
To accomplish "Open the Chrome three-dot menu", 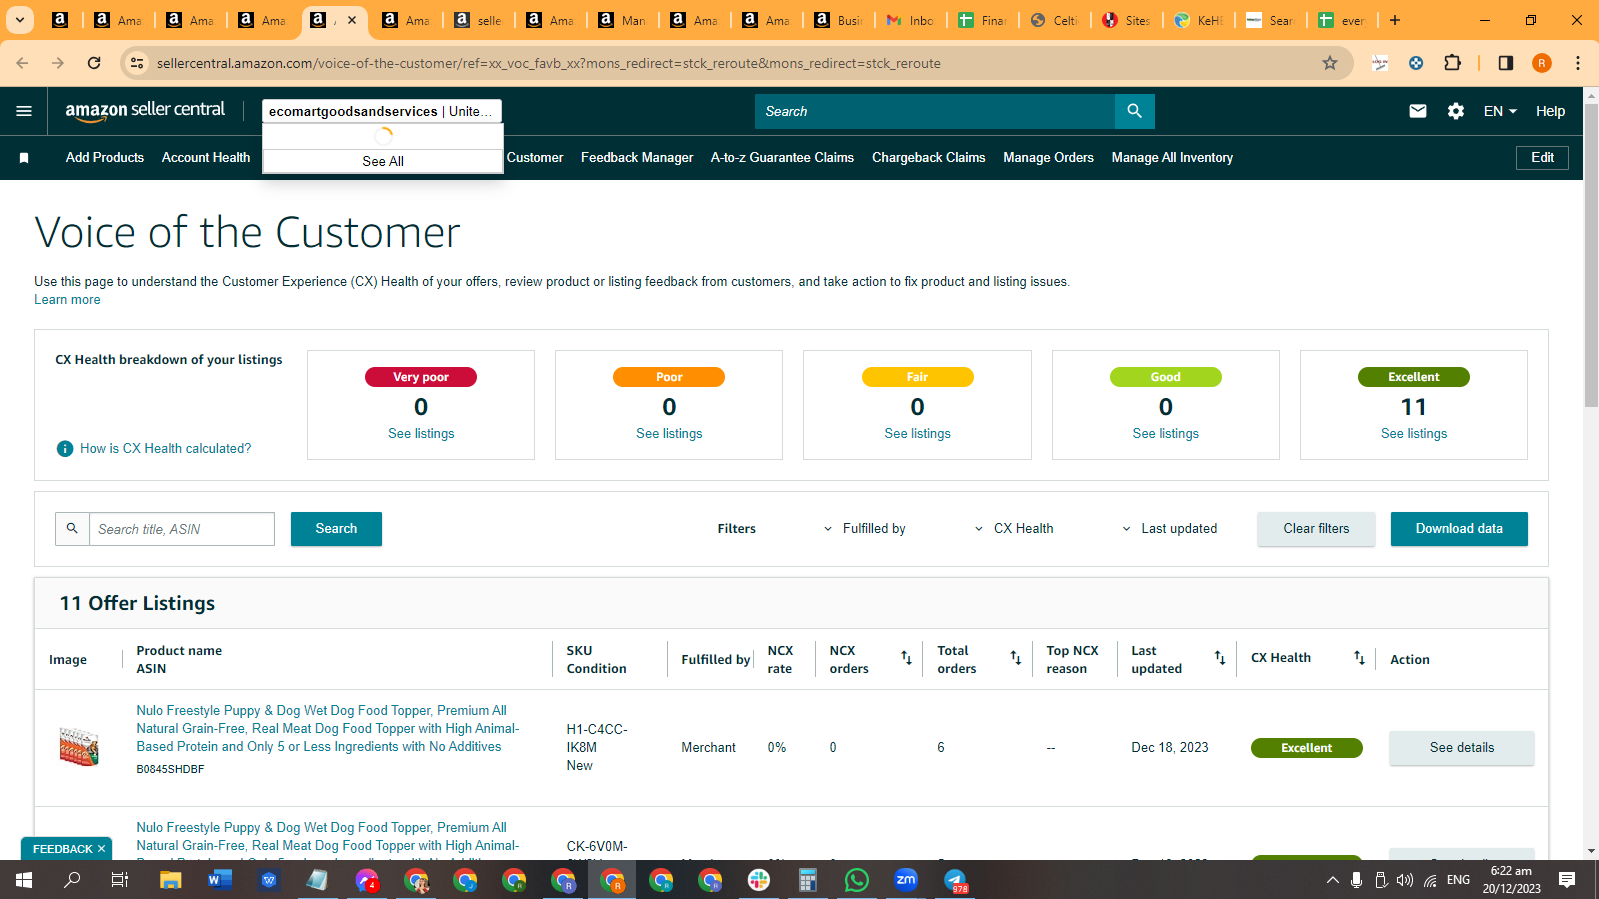I will pyautogui.click(x=1578, y=63).
